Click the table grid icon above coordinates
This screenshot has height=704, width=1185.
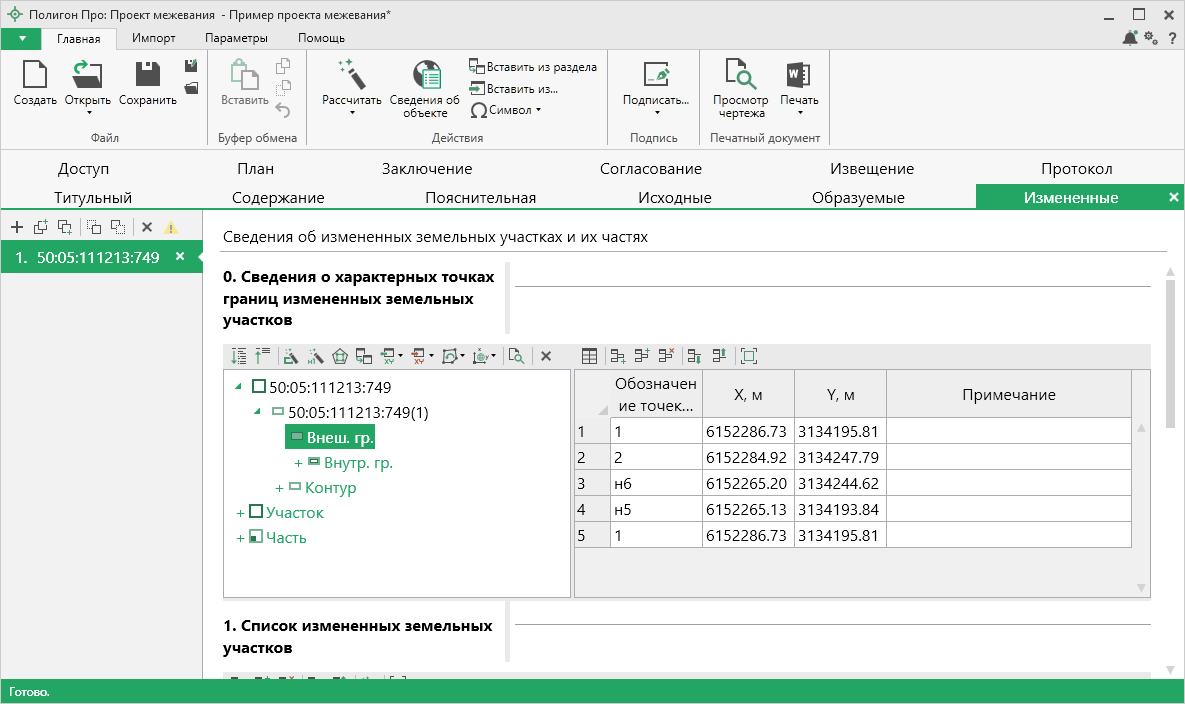(590, 355)
